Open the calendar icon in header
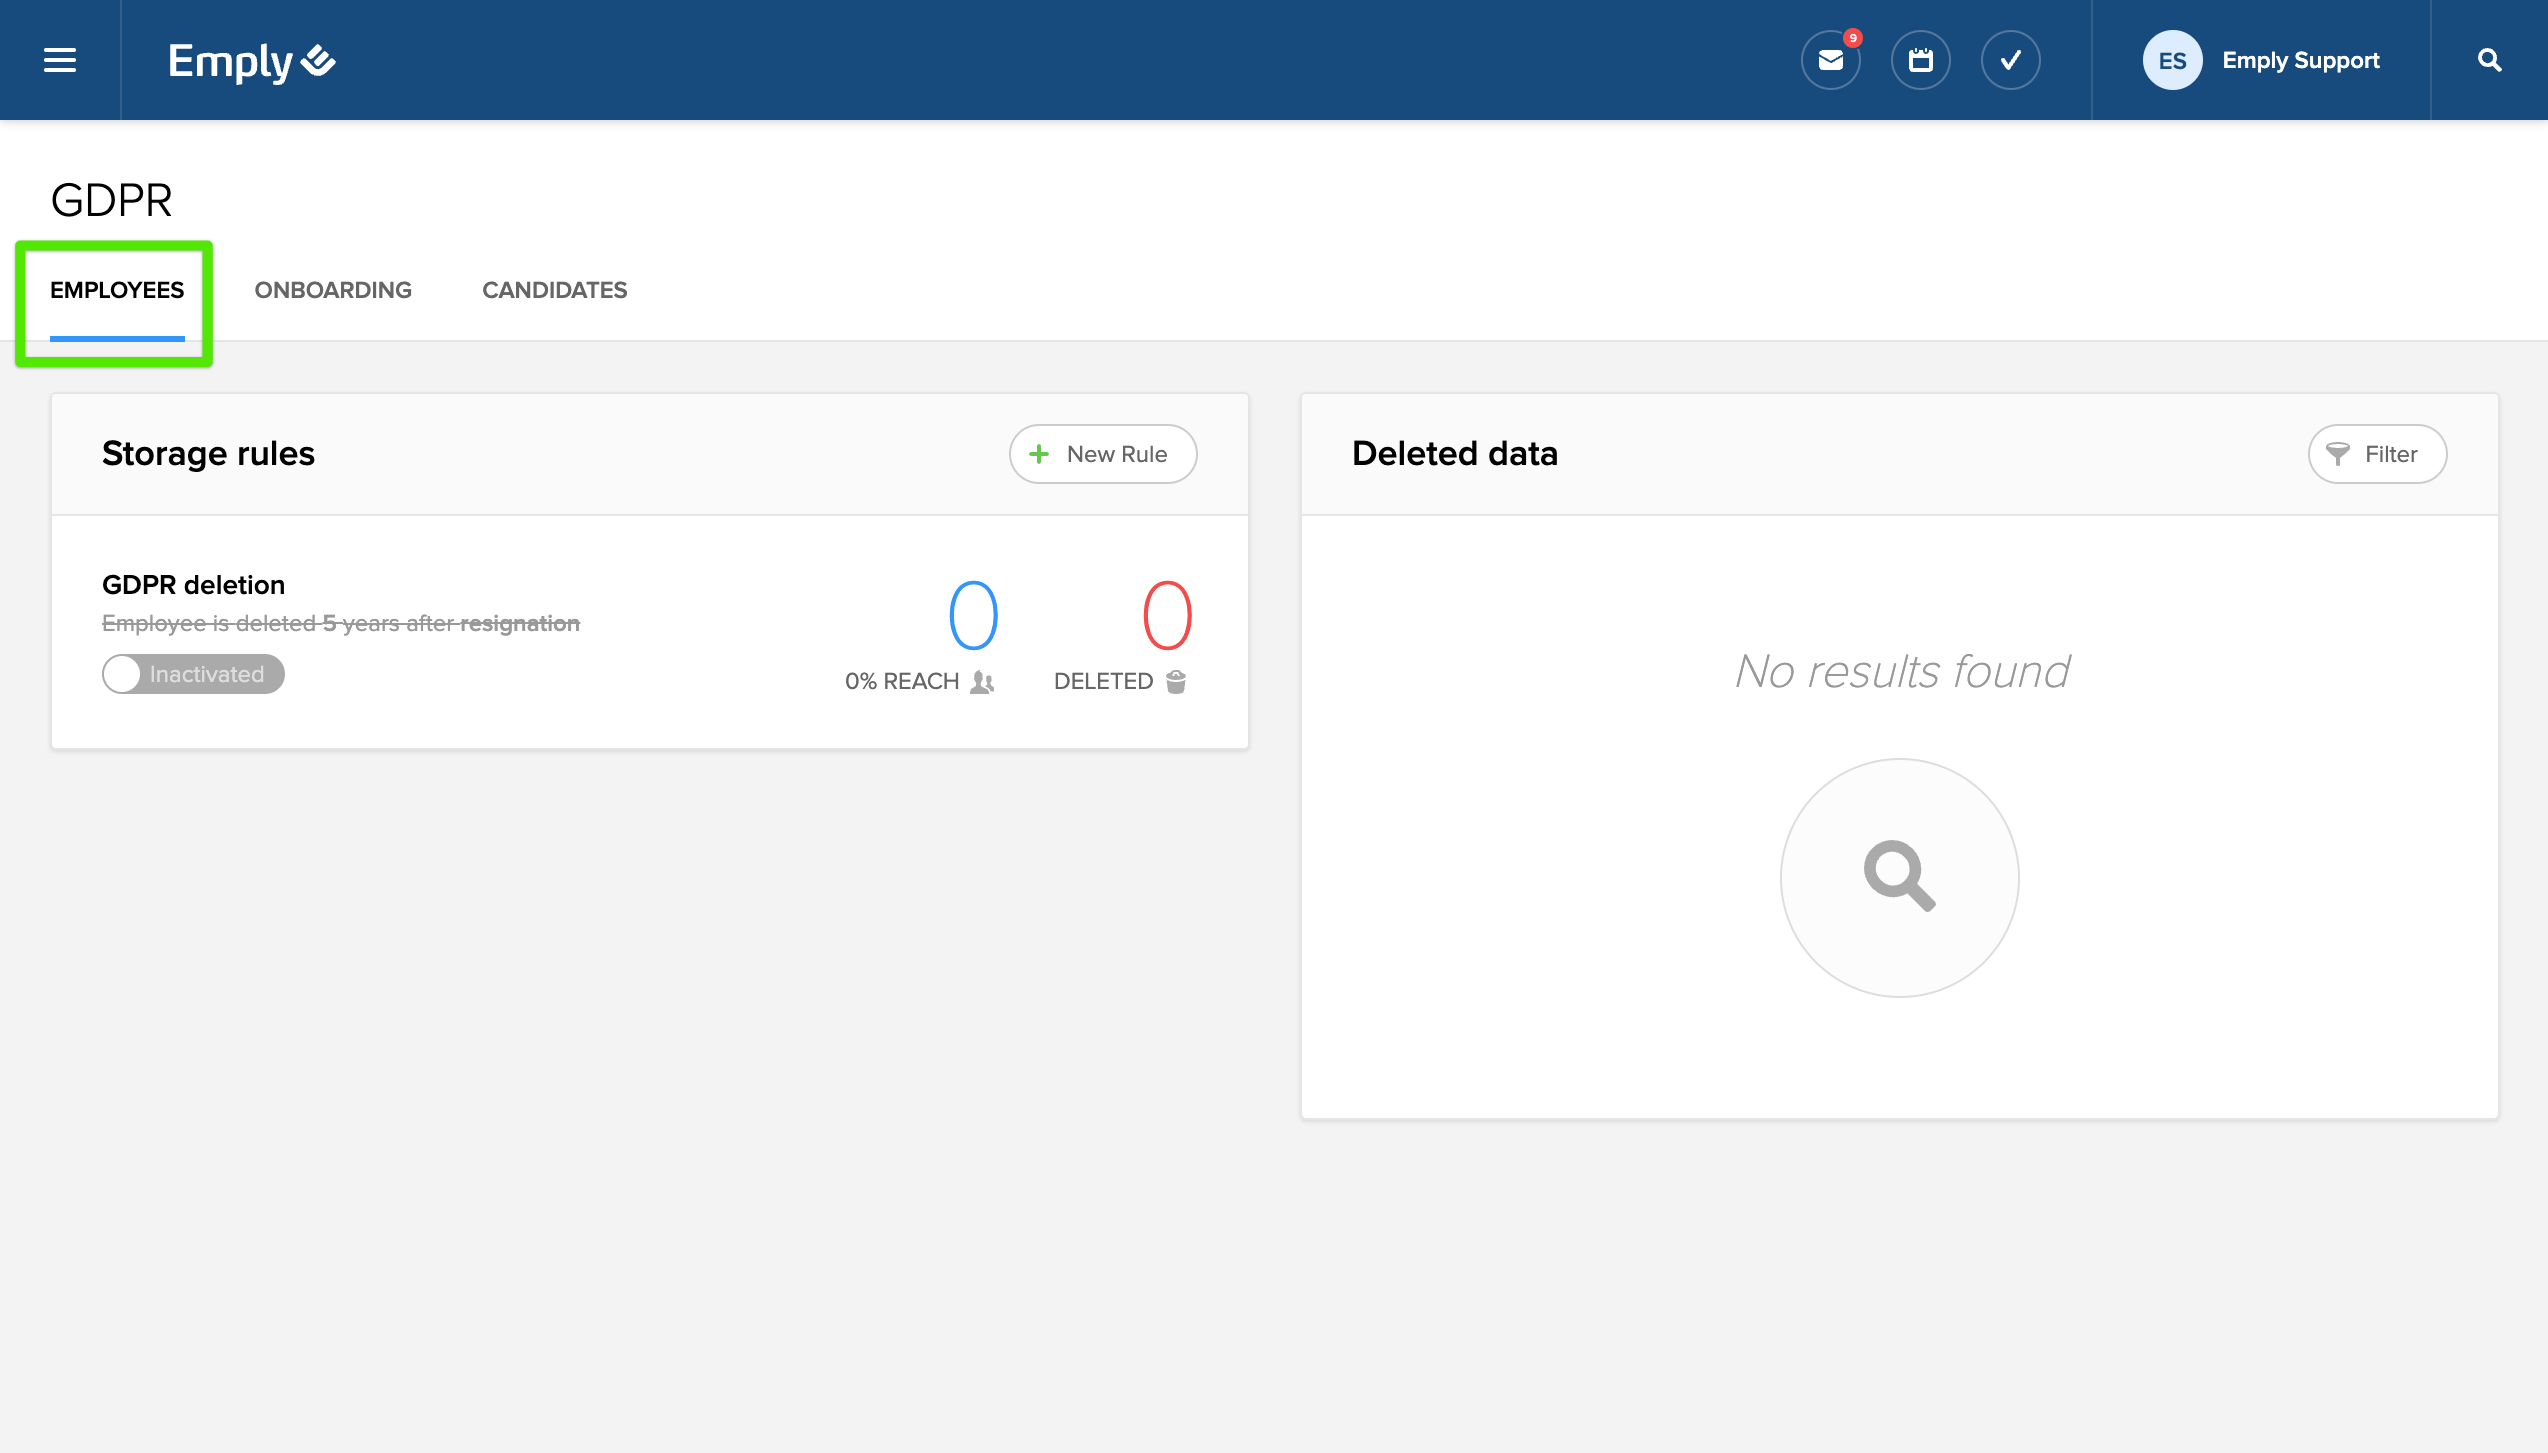Viewport: 2548px width, 1453px height. [1920, 60]
